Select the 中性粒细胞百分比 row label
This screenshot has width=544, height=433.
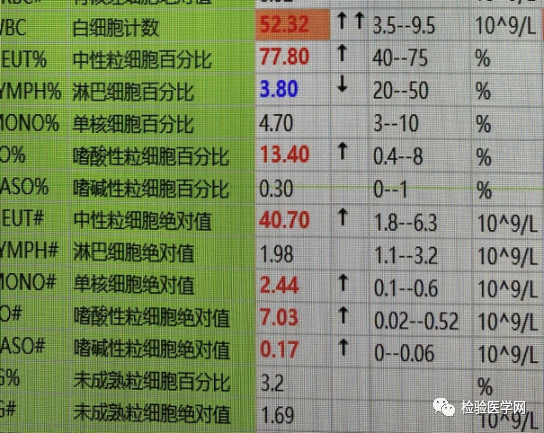pyautogui.click(x=142, y=60)
